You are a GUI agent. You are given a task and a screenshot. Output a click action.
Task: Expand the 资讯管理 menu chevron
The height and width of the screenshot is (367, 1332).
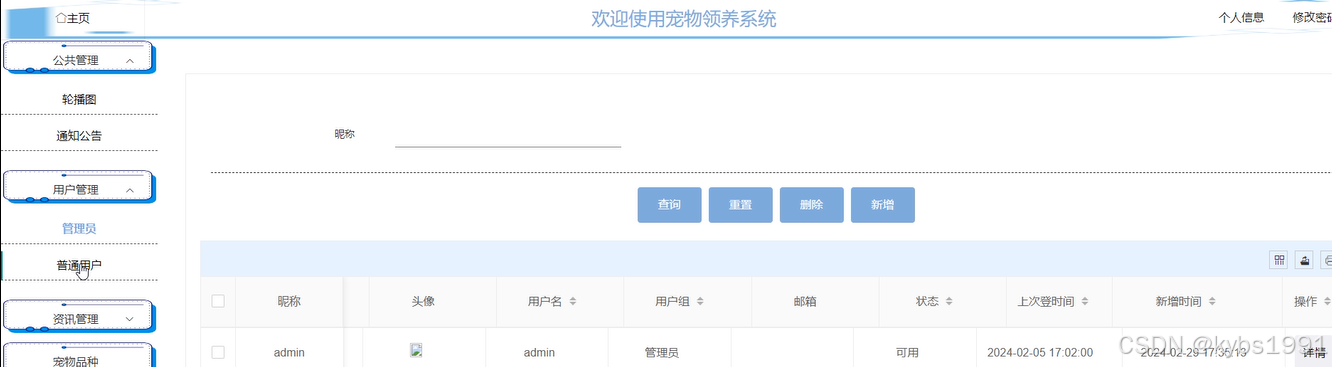(130, 319)
